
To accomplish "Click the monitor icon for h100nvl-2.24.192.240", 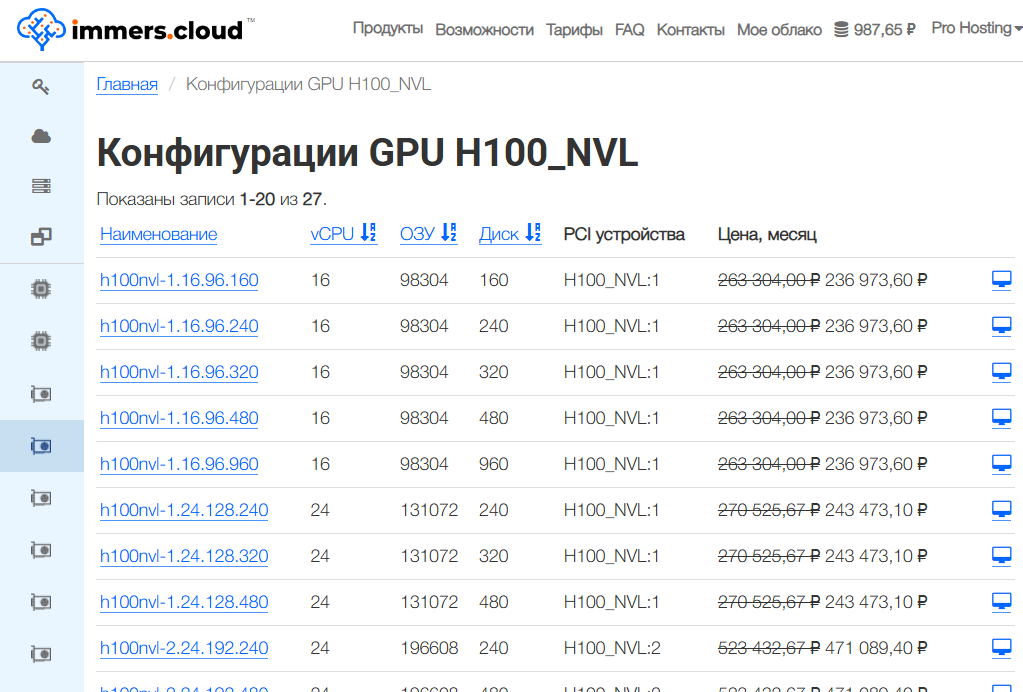I will 1001,648.
